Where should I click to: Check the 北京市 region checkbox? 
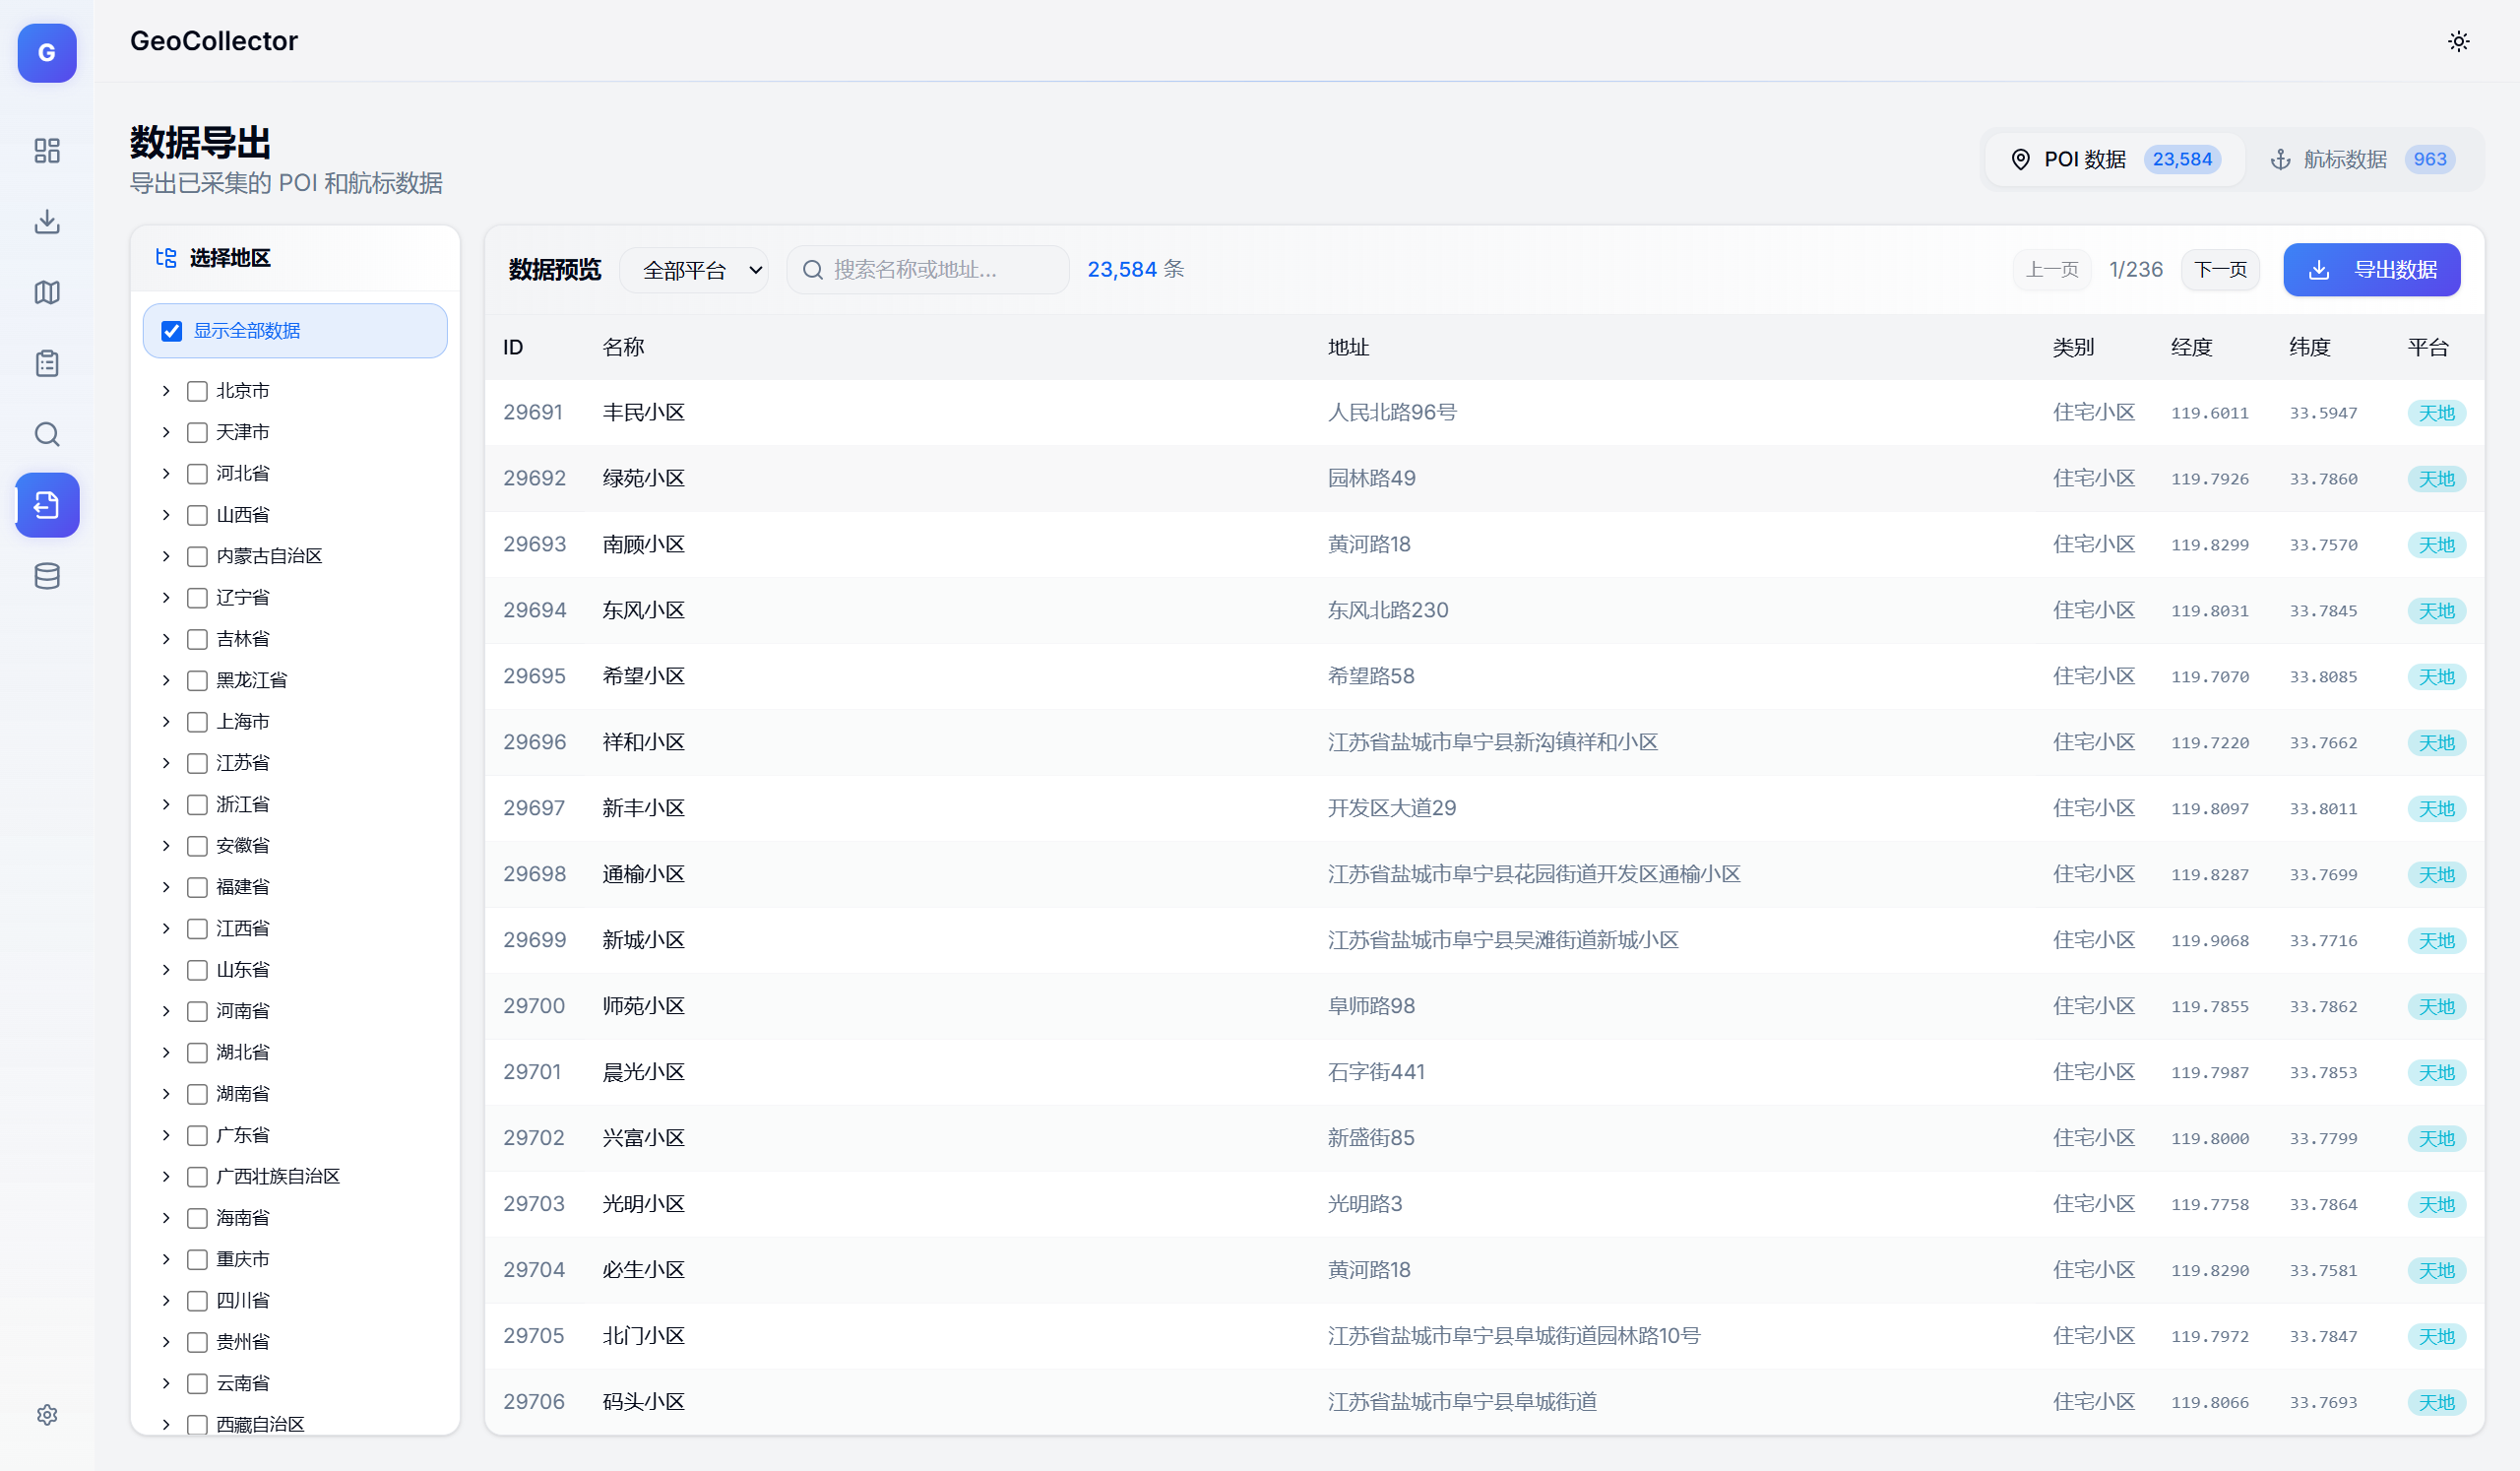tap(197, 391)
